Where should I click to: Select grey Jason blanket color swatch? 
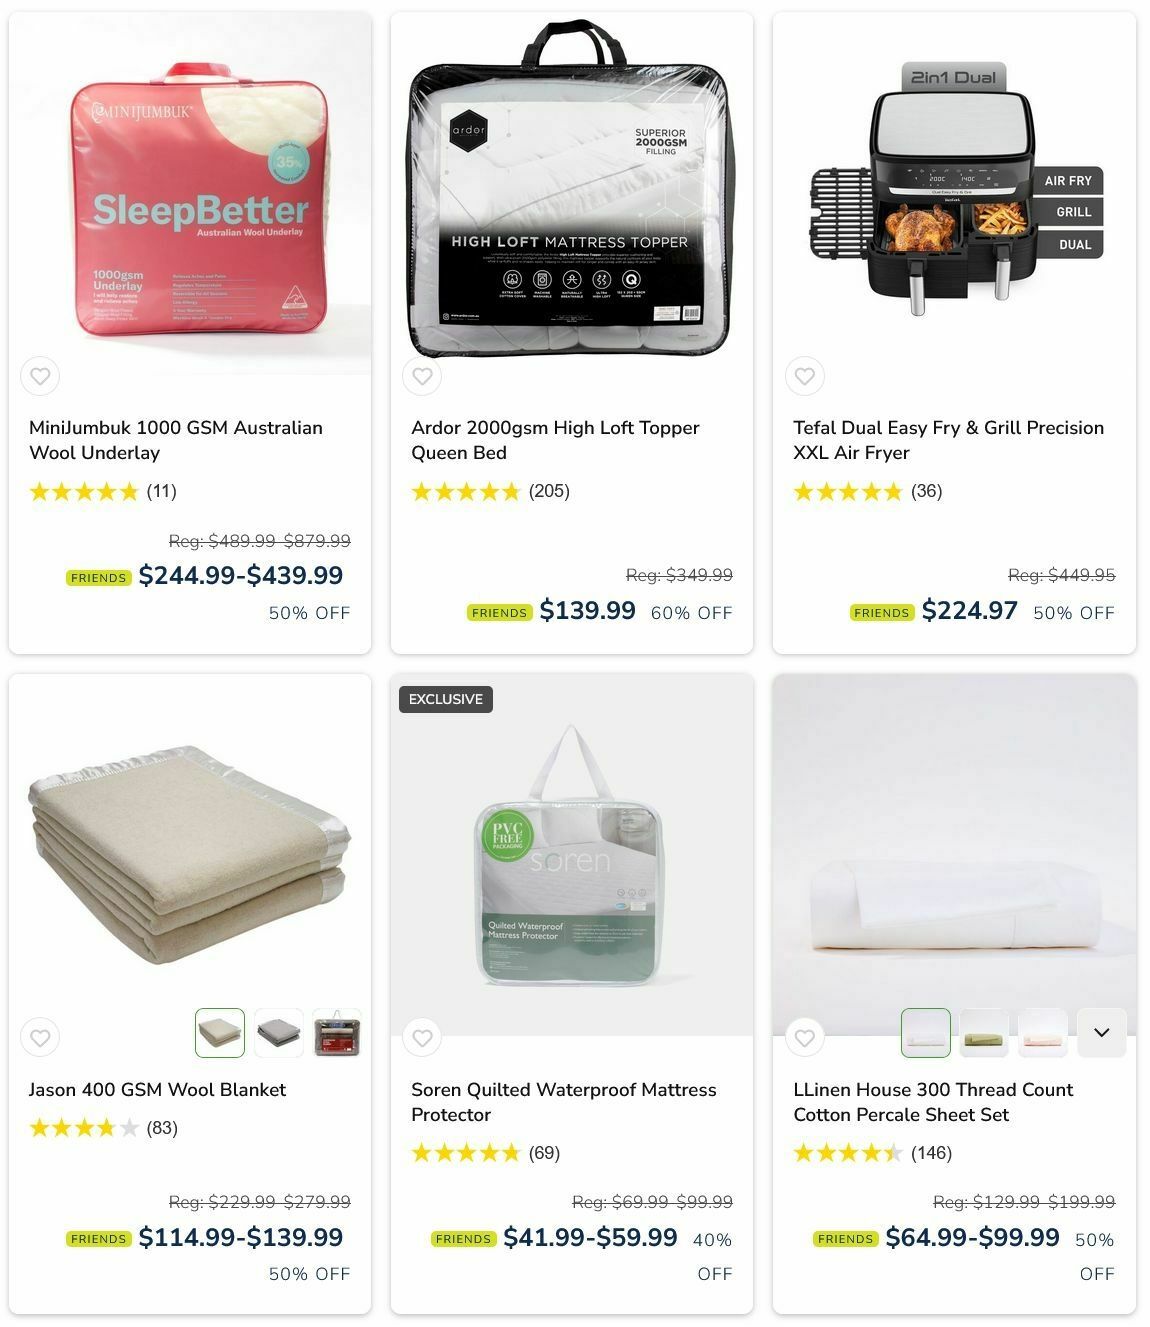coord(279,1033)
